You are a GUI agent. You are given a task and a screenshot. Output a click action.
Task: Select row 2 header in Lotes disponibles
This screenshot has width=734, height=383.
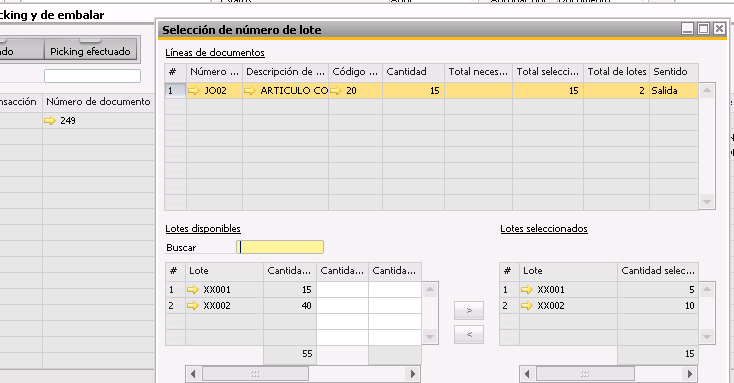coord(175,305)
